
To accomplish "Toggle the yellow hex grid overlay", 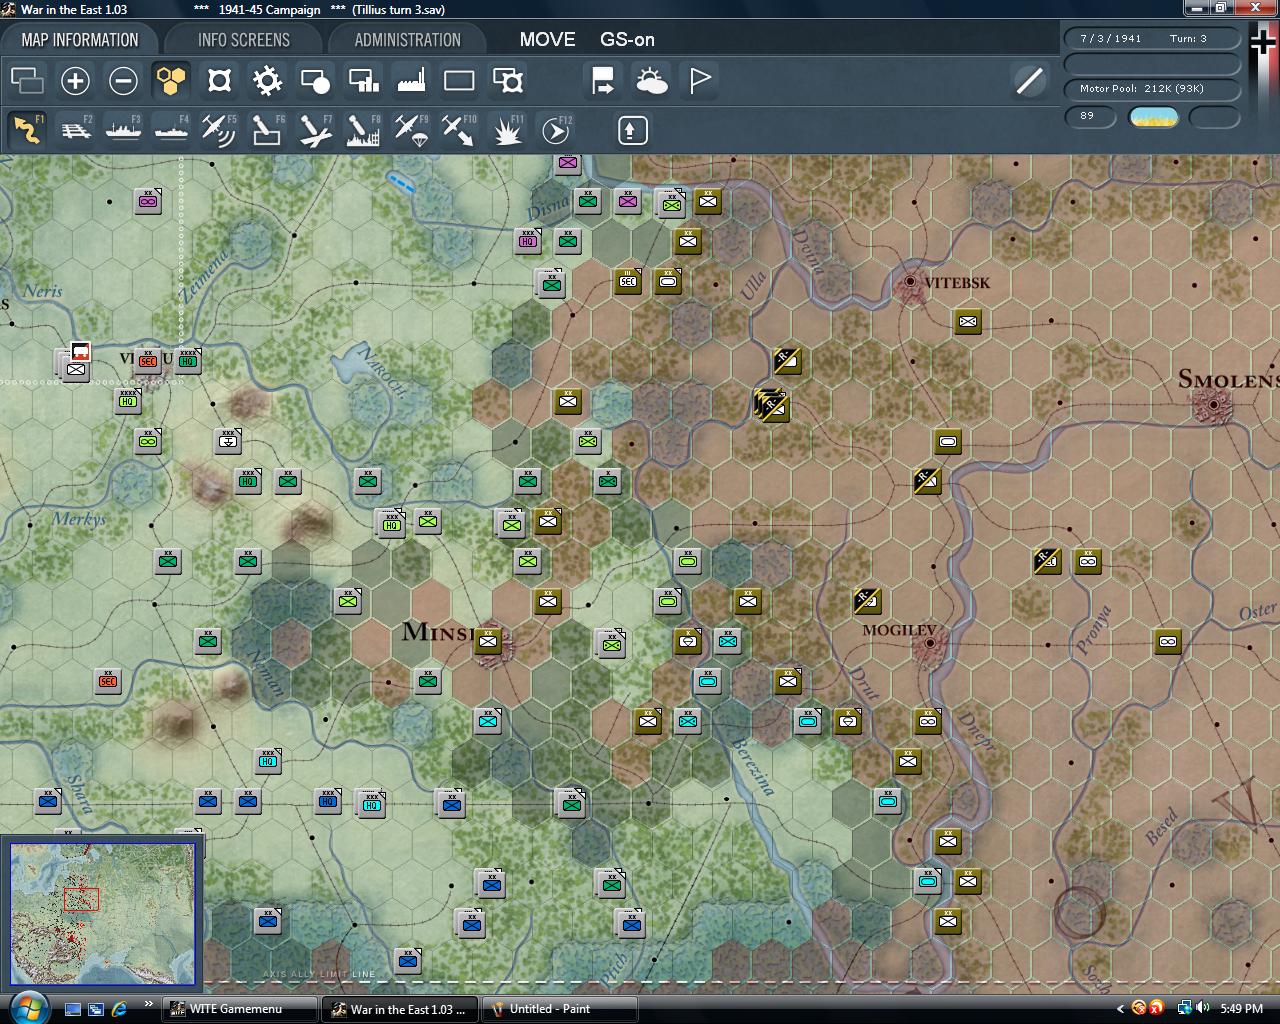I will point(171,81).
